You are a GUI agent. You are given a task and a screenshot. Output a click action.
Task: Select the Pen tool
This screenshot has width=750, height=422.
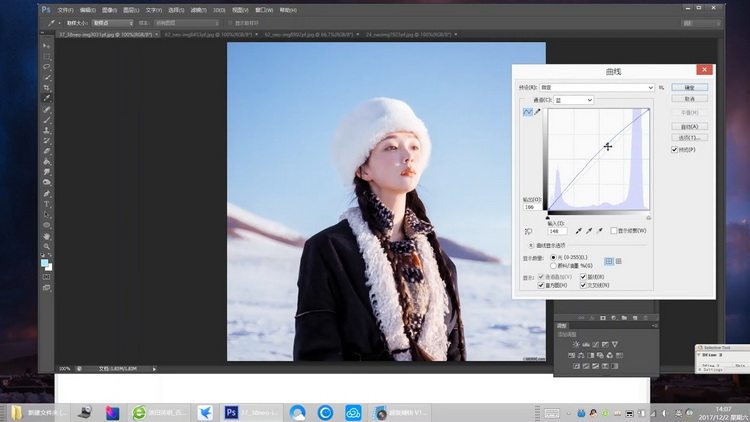(46, 194)
